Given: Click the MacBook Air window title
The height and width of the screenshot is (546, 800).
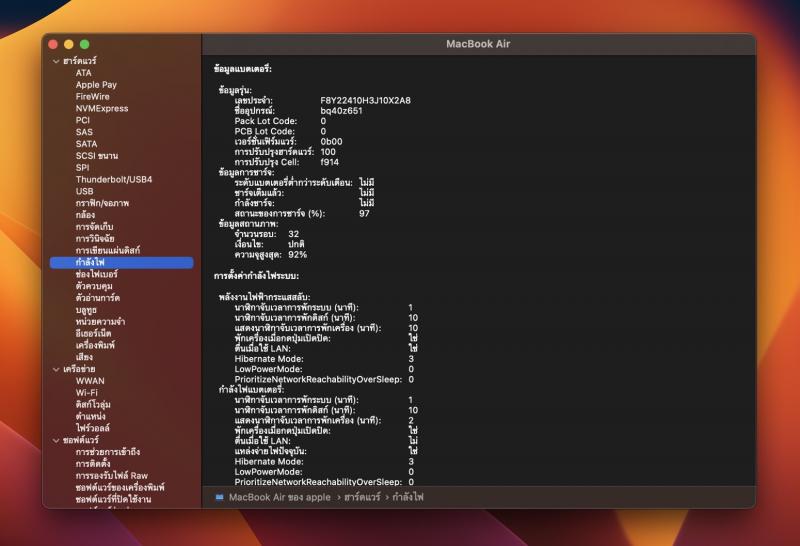Looking at the screenshot, I should 478,44.
